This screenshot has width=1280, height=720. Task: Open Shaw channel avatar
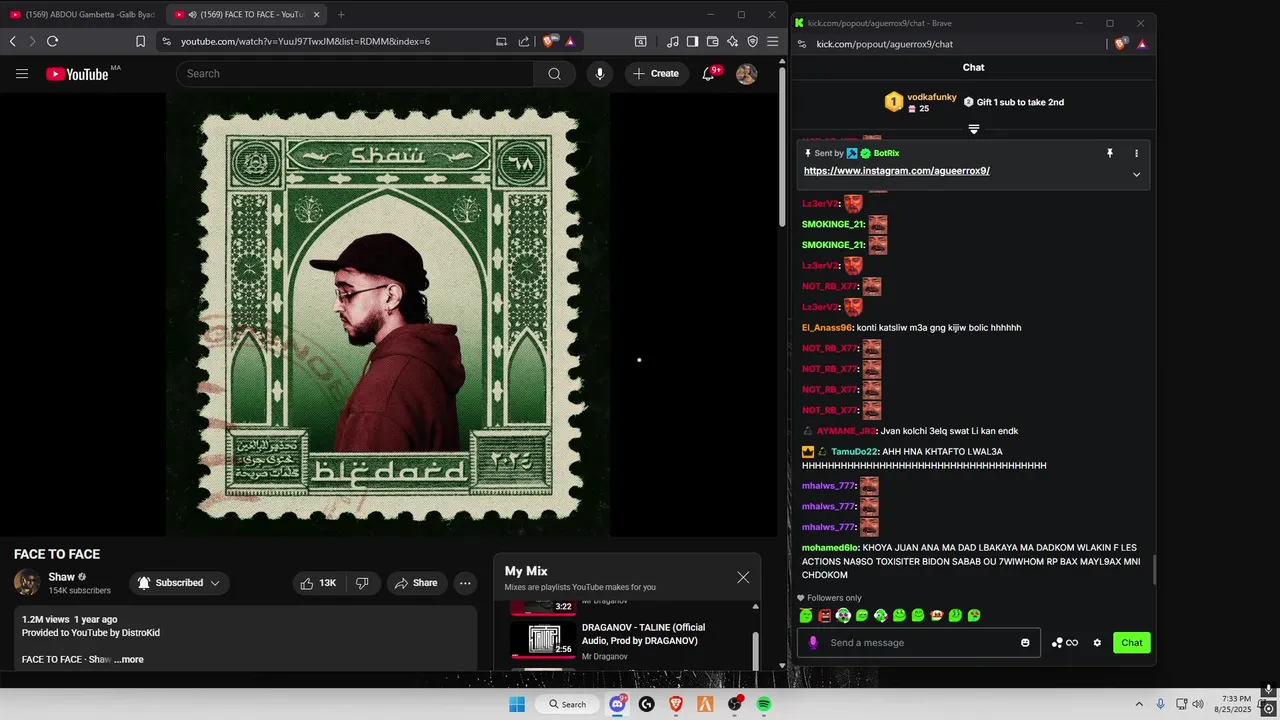click(27, 583)
